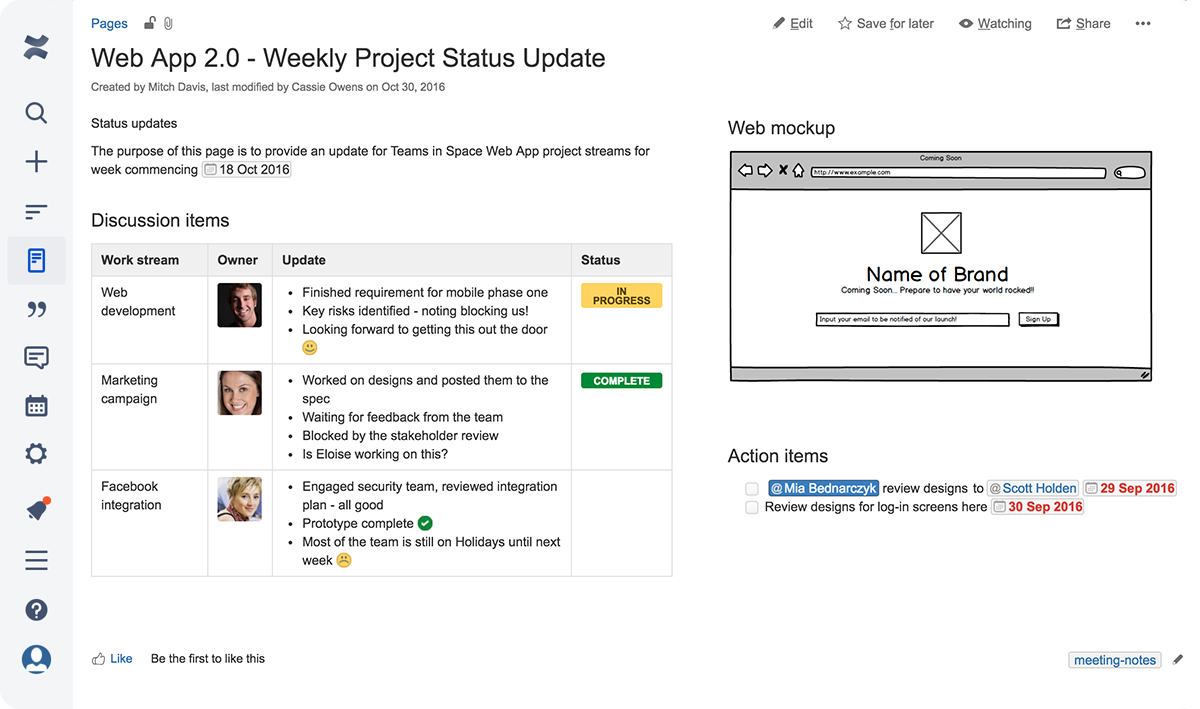Check the Mia Bednarczyk action item
The height and width of the screenshot is (709, 1200).
point(751,488)
